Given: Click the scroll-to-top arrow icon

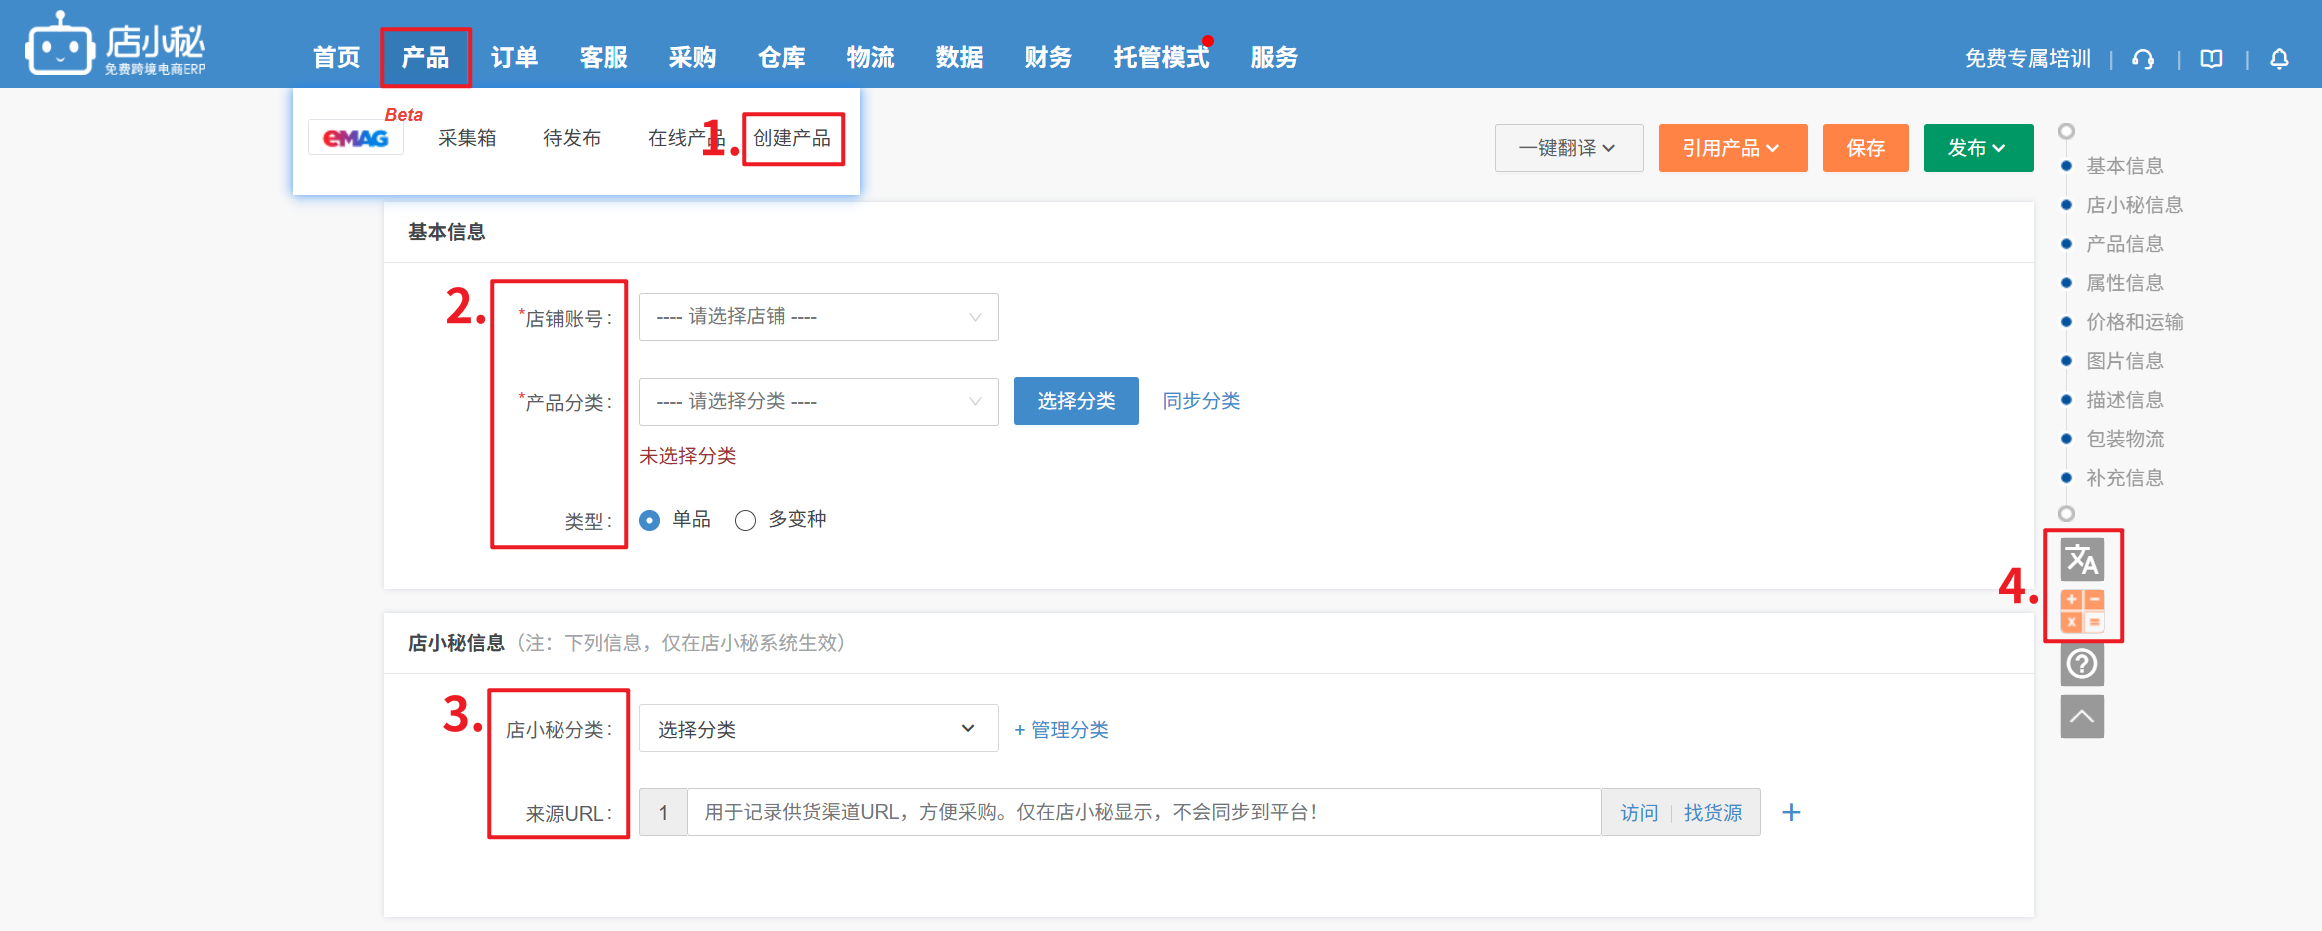Looking at the screenshot, I should click(2082, 717).
